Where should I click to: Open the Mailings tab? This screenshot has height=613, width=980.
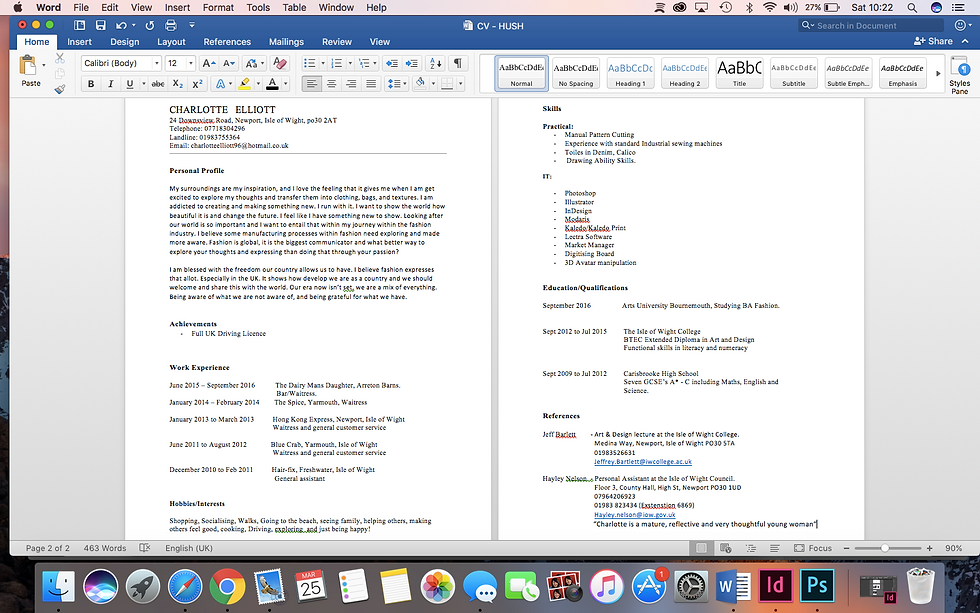(x=286, y=42)
